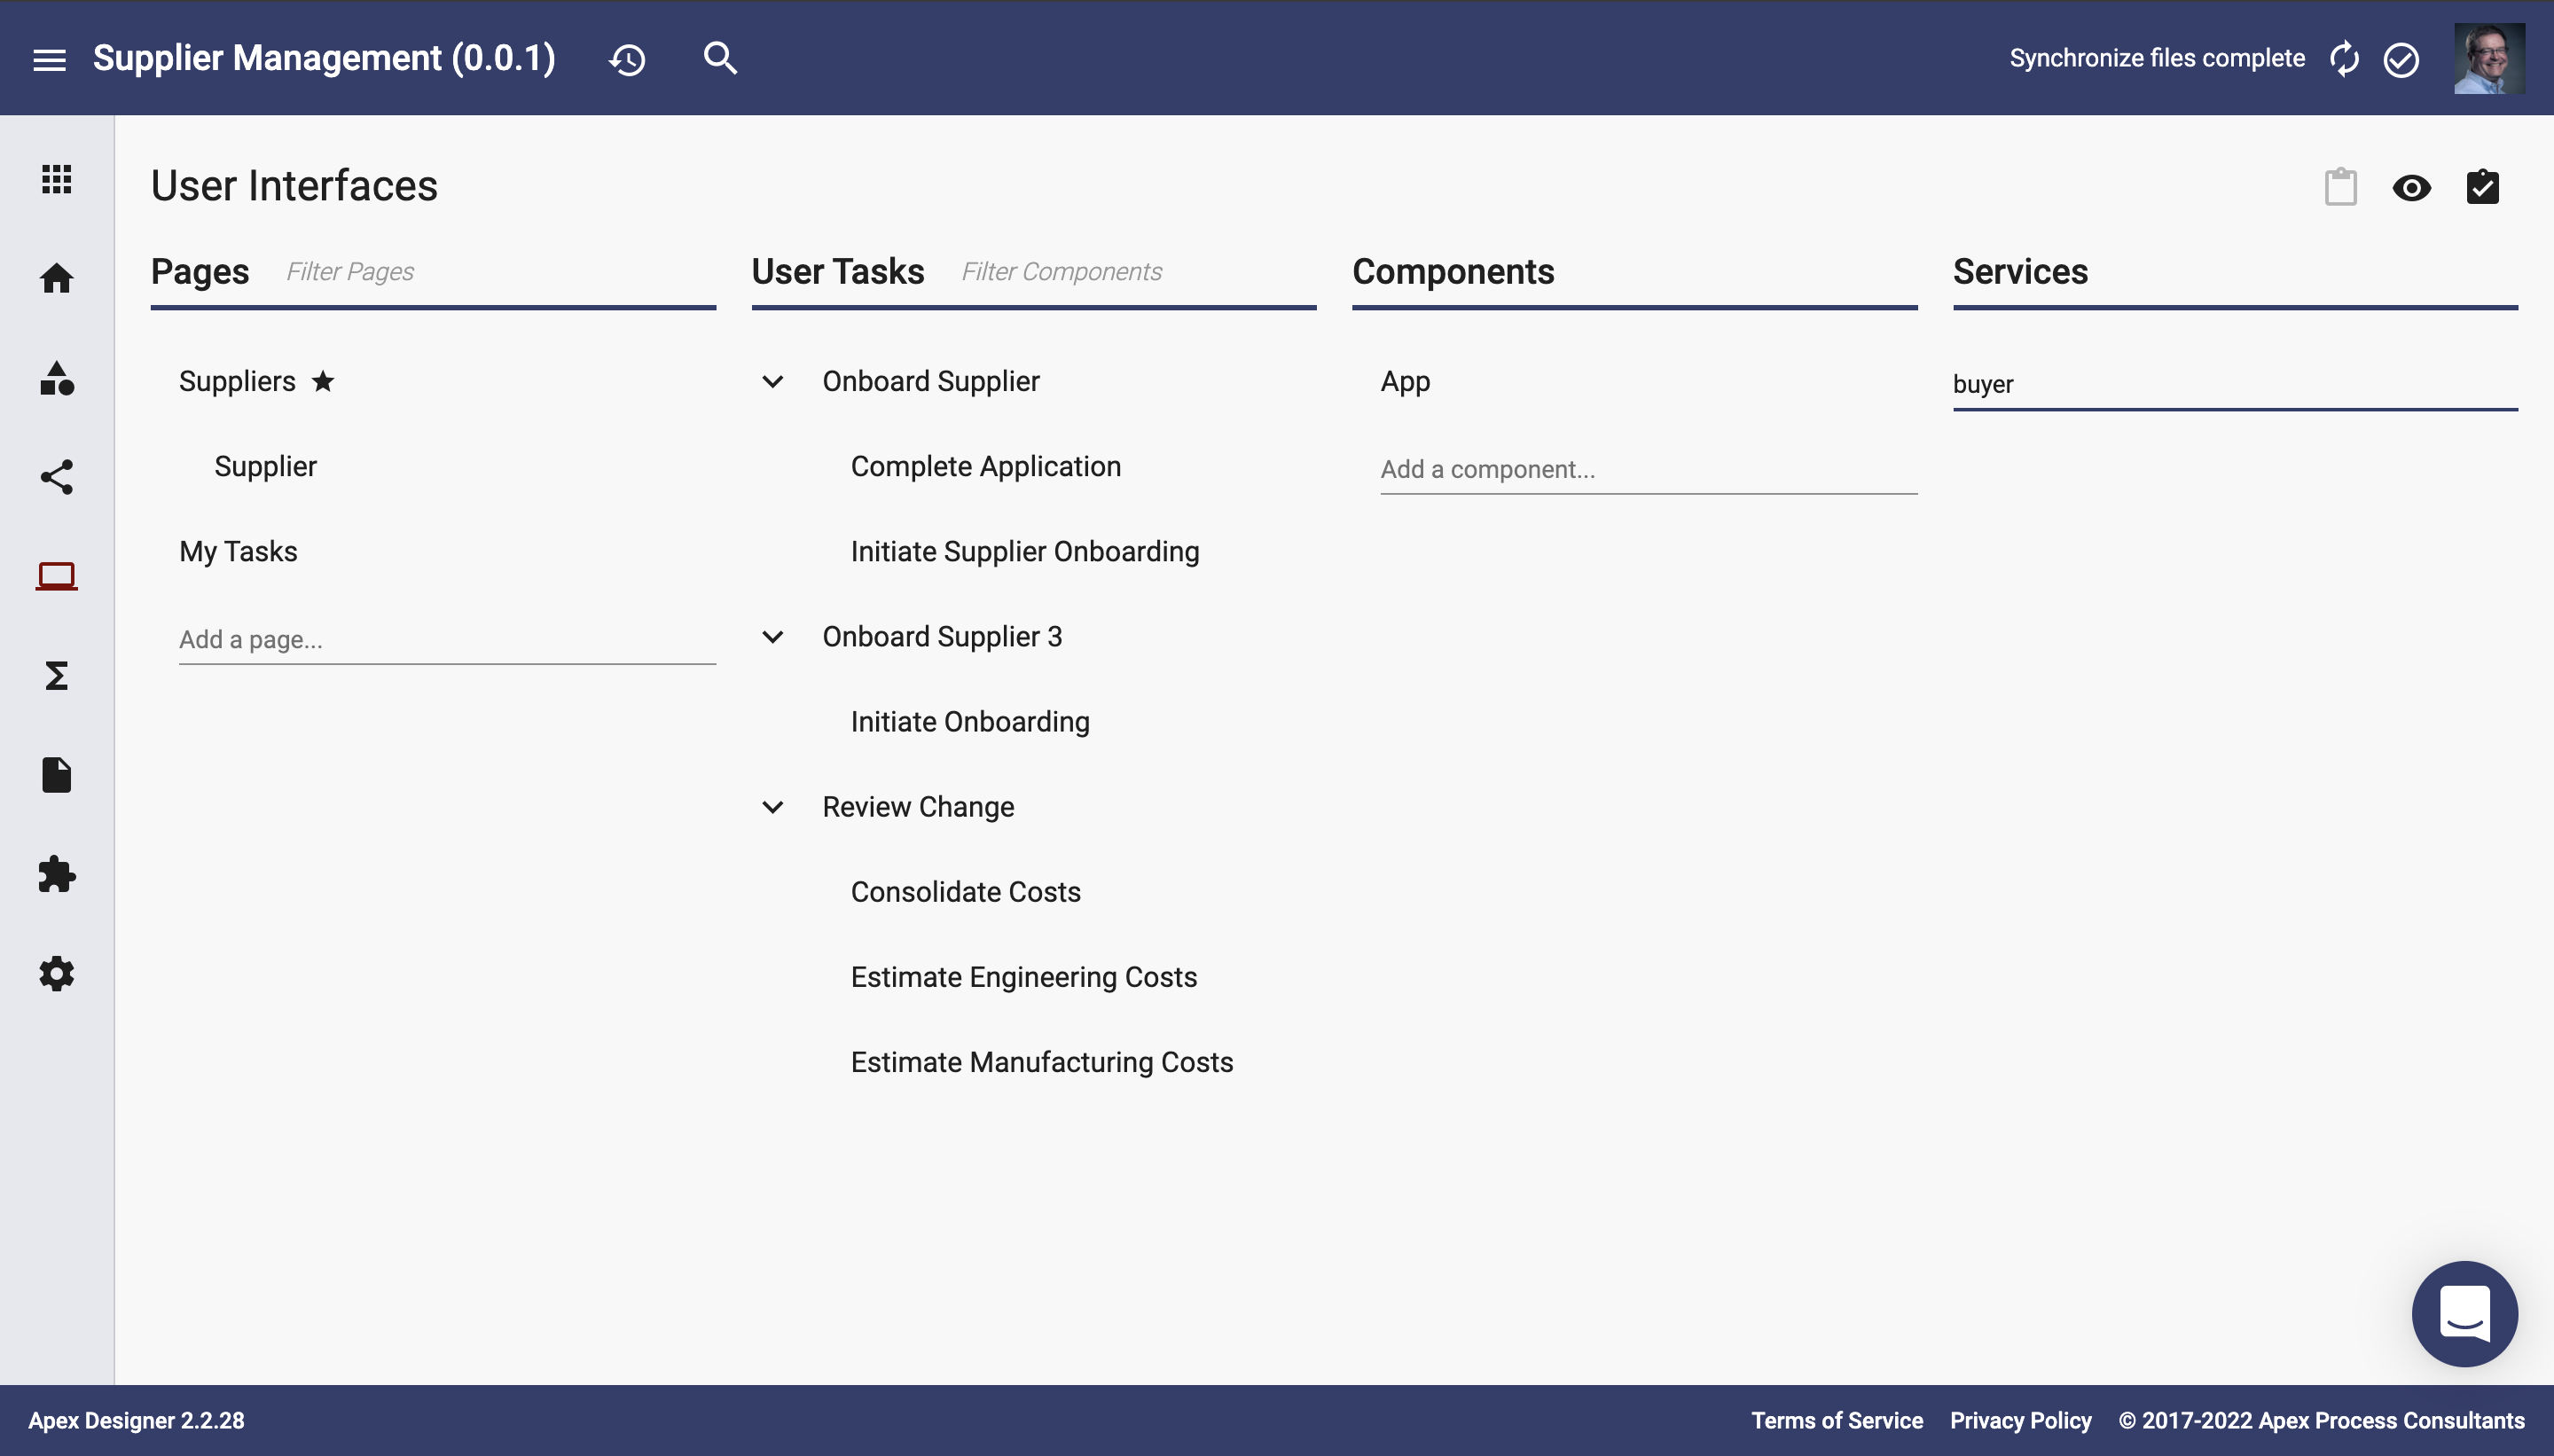The height and width of the screenshot is (1456, 2554).
Task: Expand the Onboard Supplier task group
Action: 773,380
